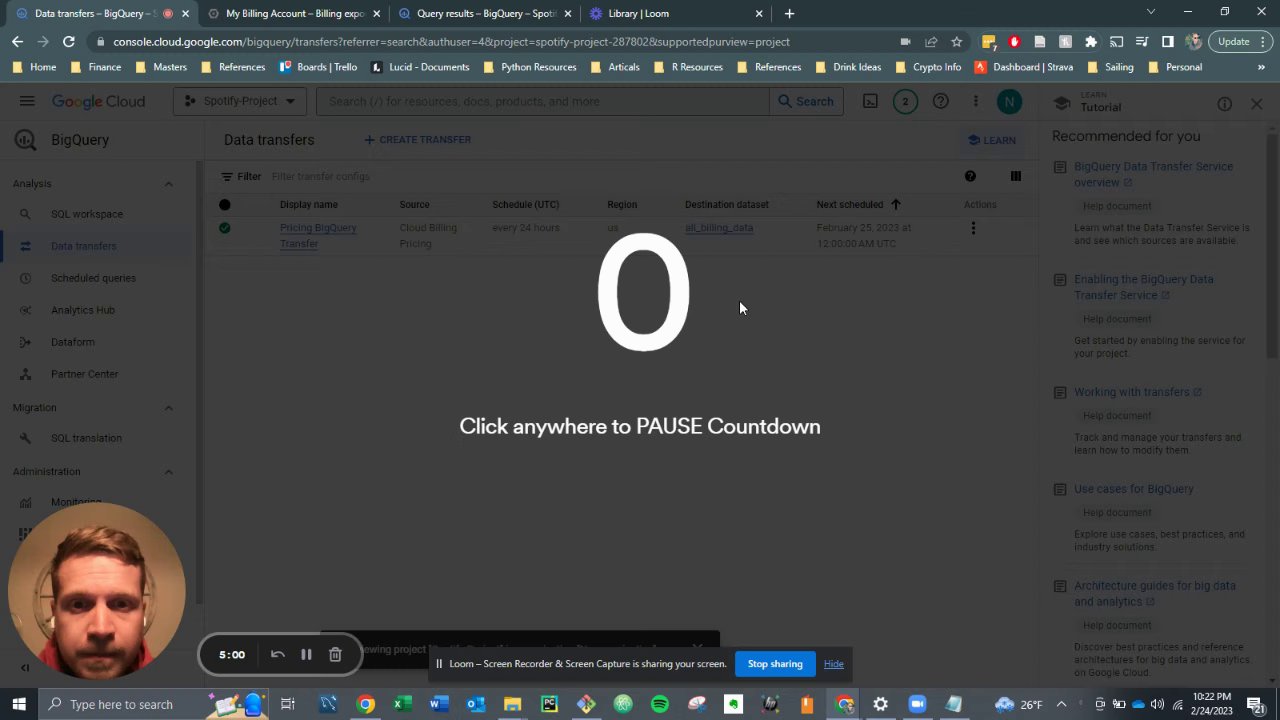This screenshot has height=720, width=1280.
Task: Show hidden system tray icons
Action: (x=1063, y=704)
